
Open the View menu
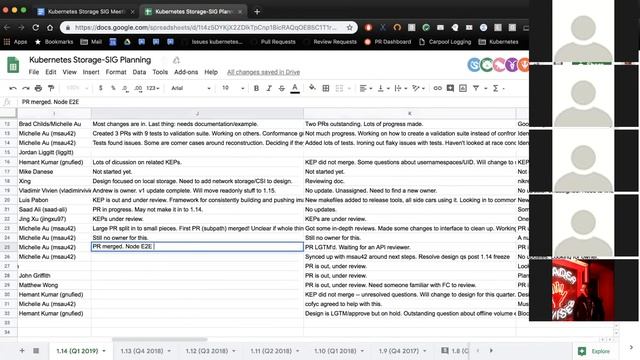tap(69, 72)
